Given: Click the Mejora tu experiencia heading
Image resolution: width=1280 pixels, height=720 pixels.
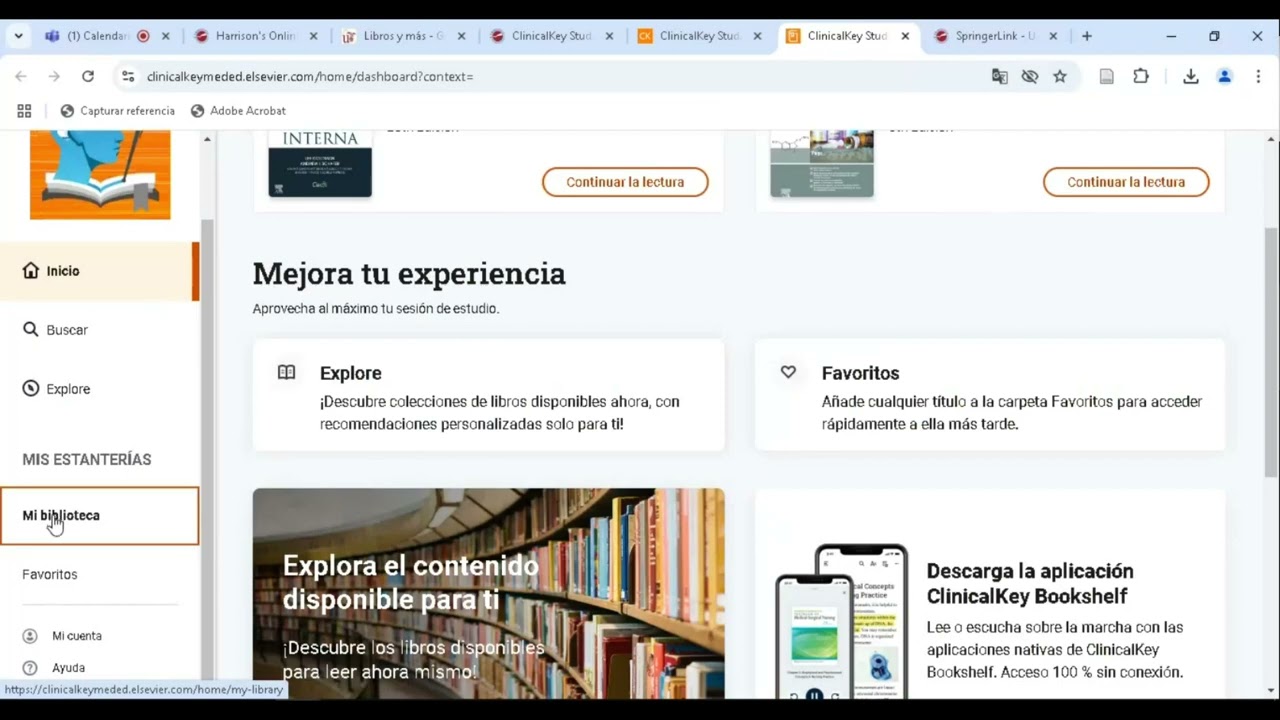Looking at the screenshot, I should coord(409,273).
